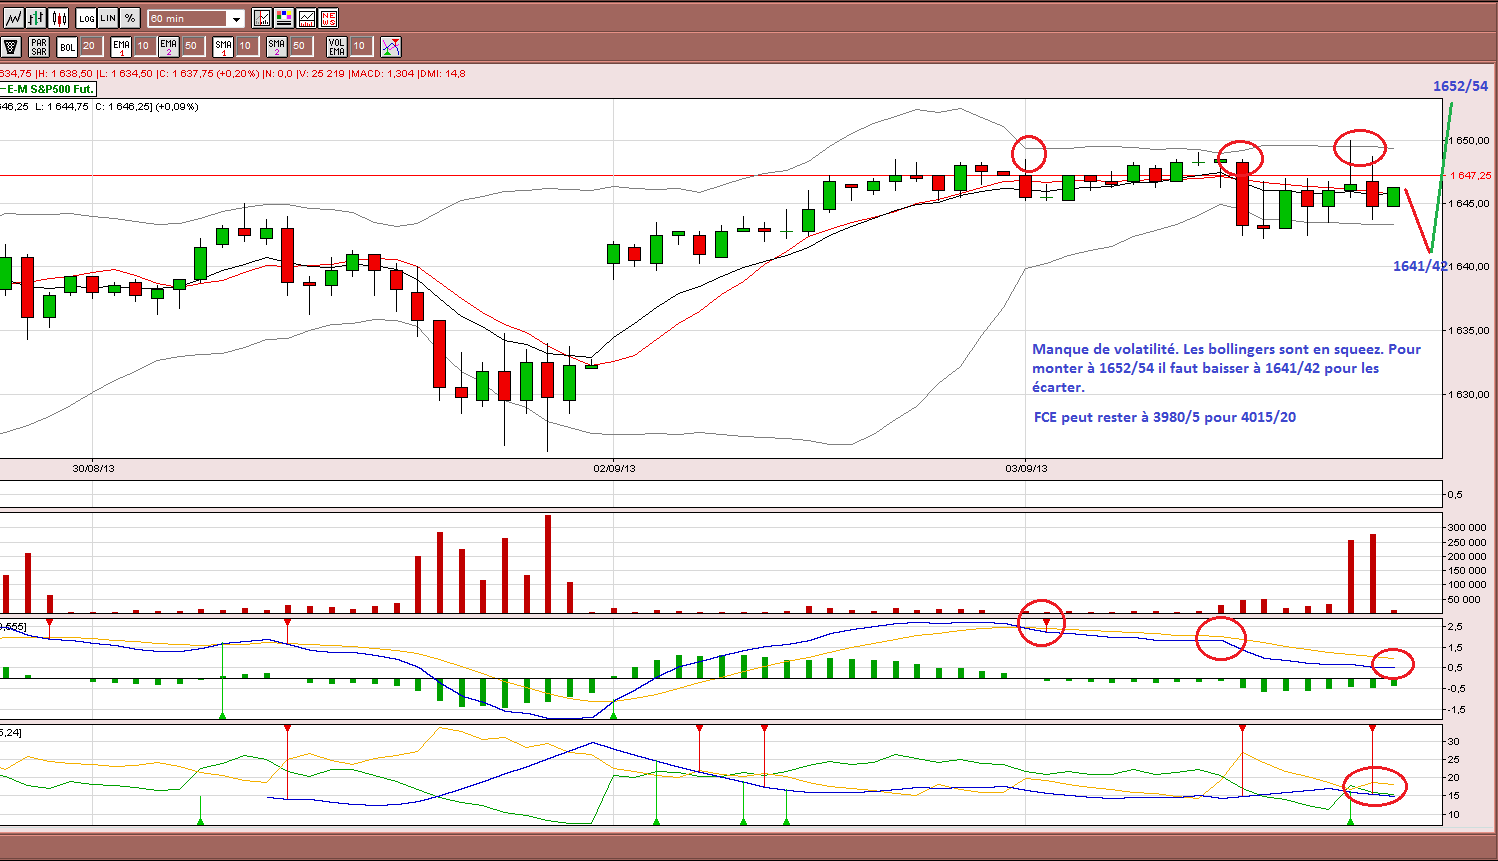Click the chart with volume panel icon
This screenshot has height=861, width=1498.
tap(306, 18)
